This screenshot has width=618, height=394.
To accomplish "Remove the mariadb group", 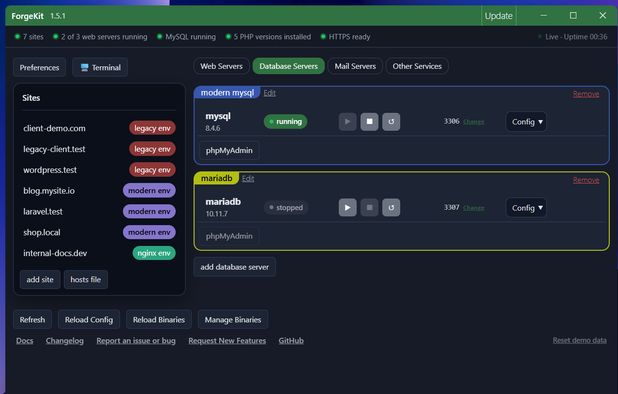I will (x=586, y=180).
